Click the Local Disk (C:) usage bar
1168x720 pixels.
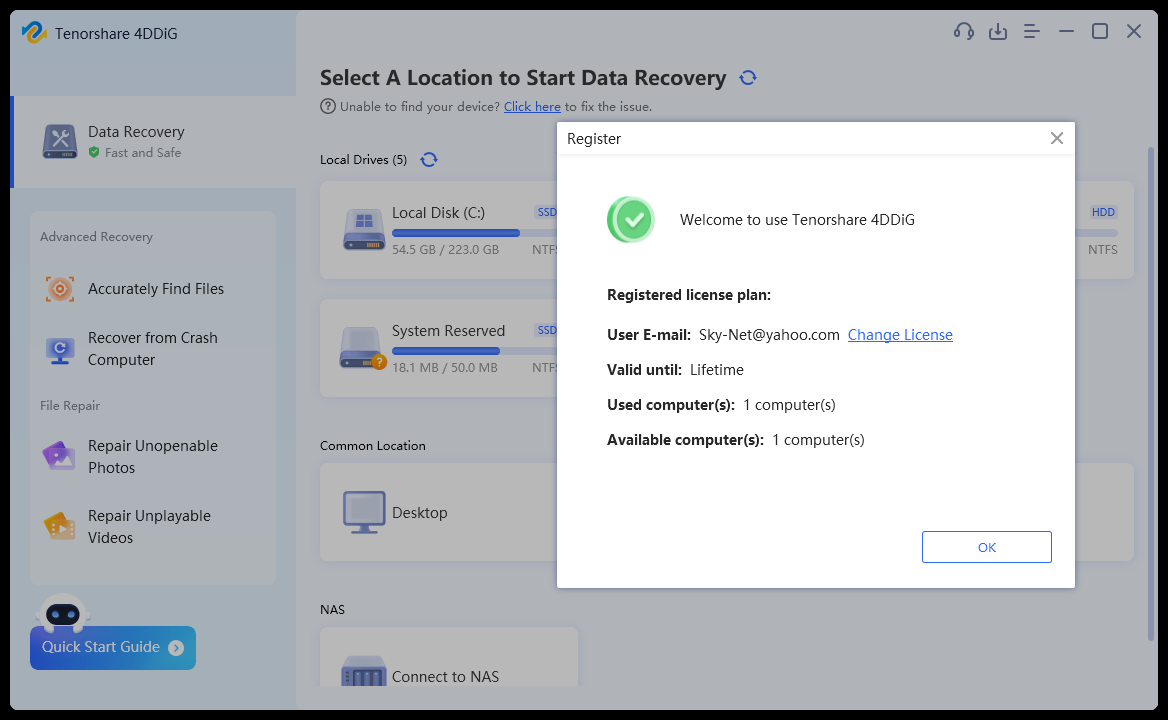(x=474, y=233)
